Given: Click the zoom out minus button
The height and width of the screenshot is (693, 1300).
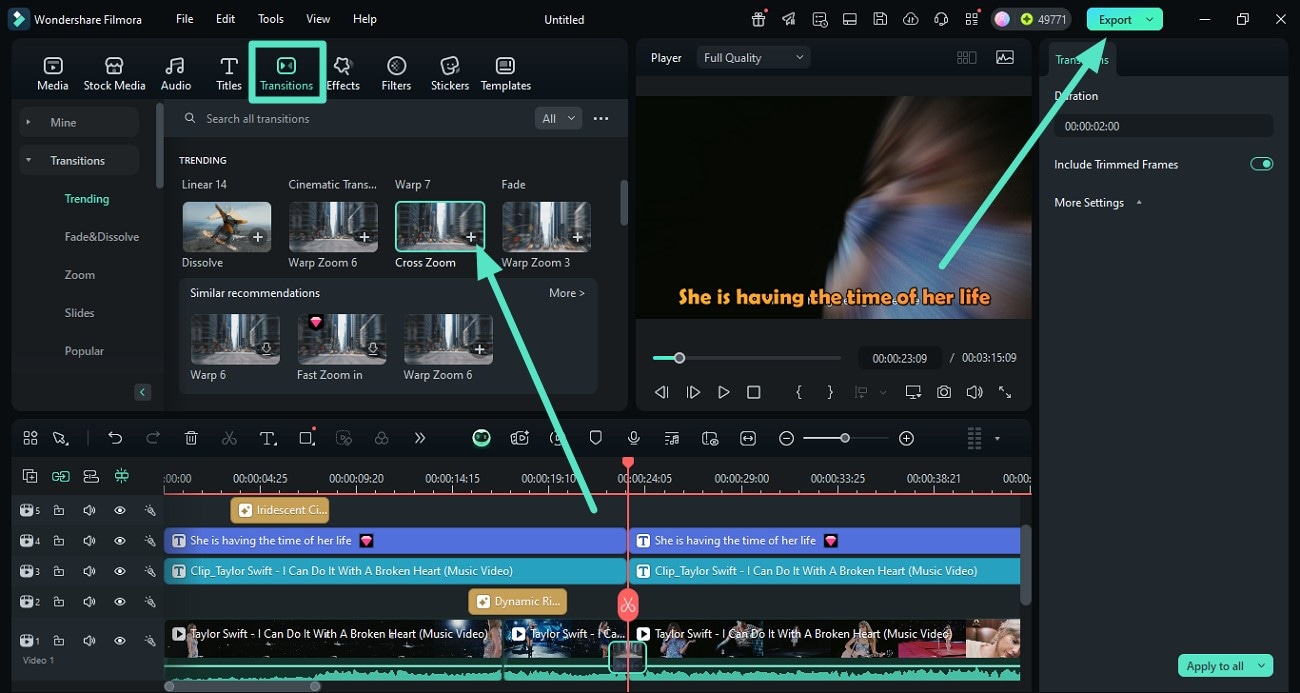Looking at the screenshot, I should click(787, 438).
